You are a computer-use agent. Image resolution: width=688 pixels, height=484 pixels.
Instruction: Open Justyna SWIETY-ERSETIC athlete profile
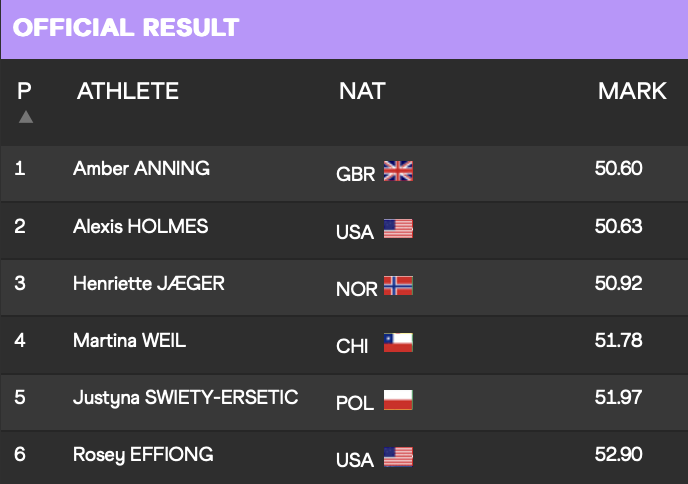(186, 398)
